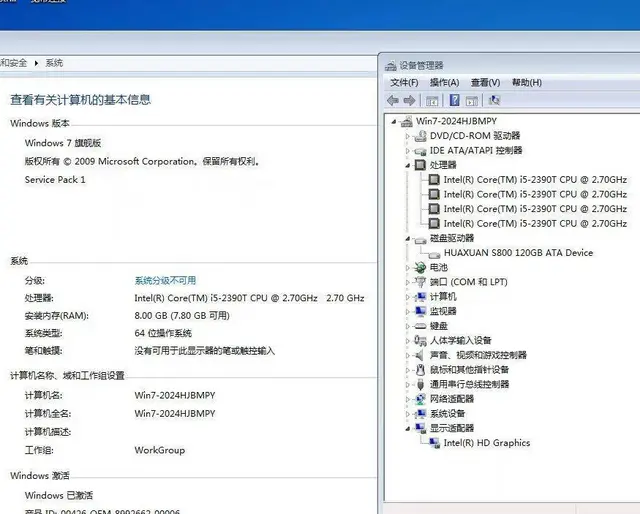Click the Windows 已激活 text
The image size is (640, 514).
(59, 495)
